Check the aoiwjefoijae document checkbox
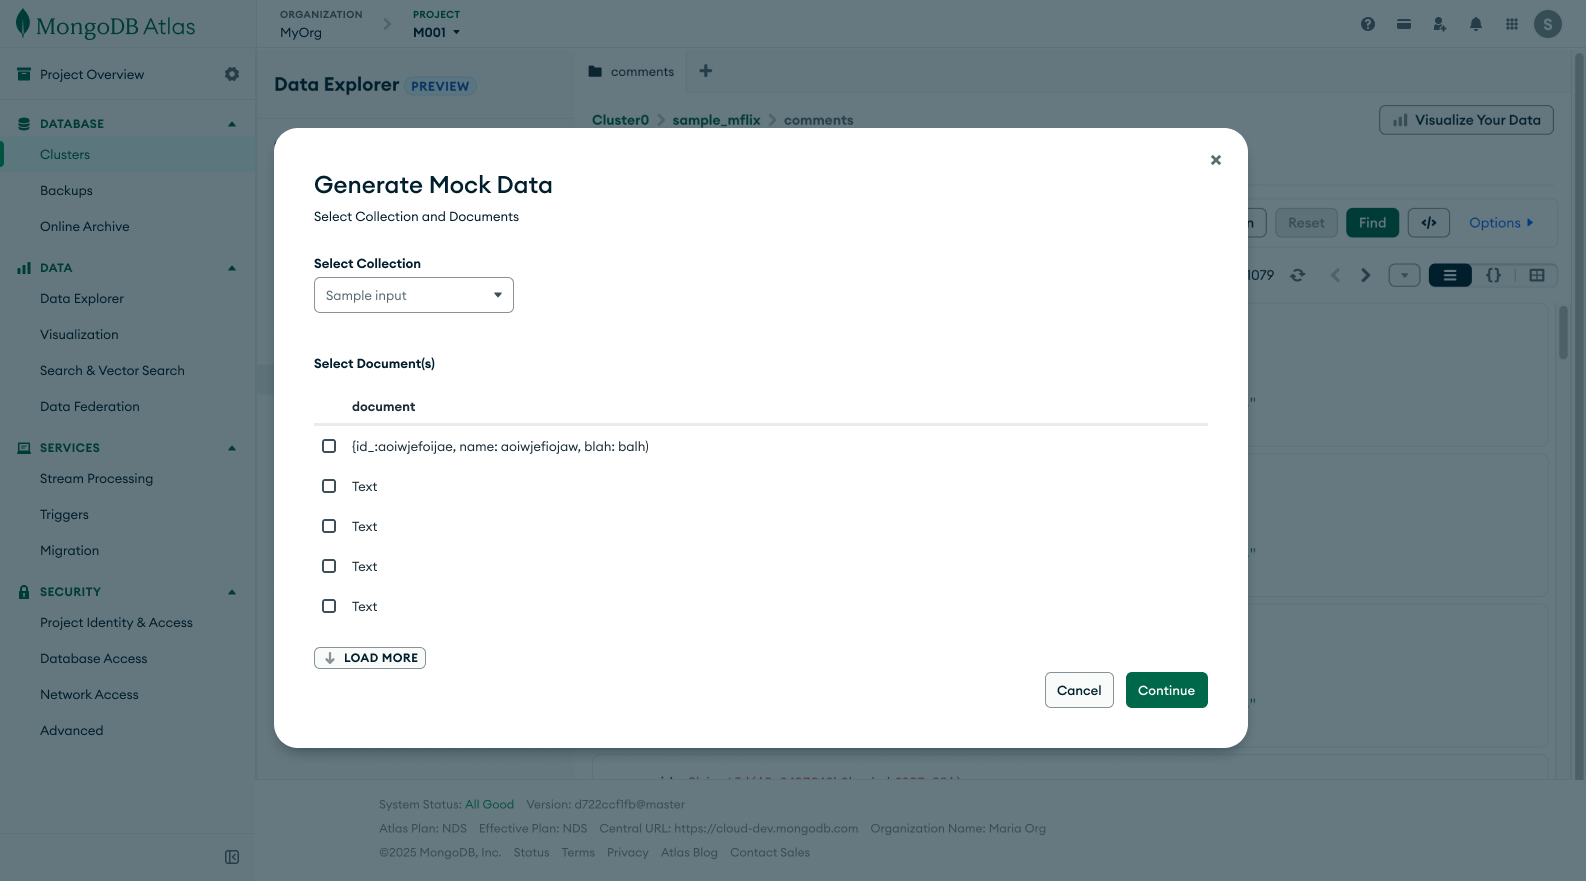The image size is (1586, 881). [329, 446]
